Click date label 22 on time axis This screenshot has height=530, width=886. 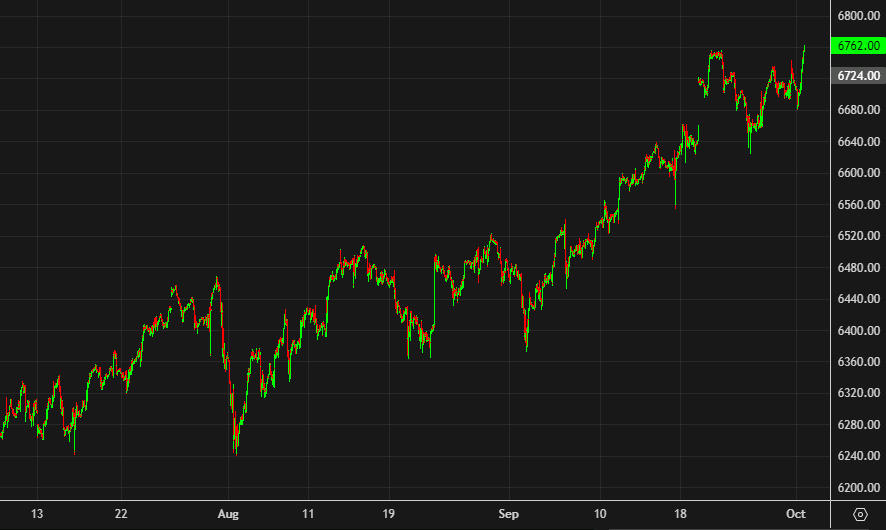pos(121,514)
